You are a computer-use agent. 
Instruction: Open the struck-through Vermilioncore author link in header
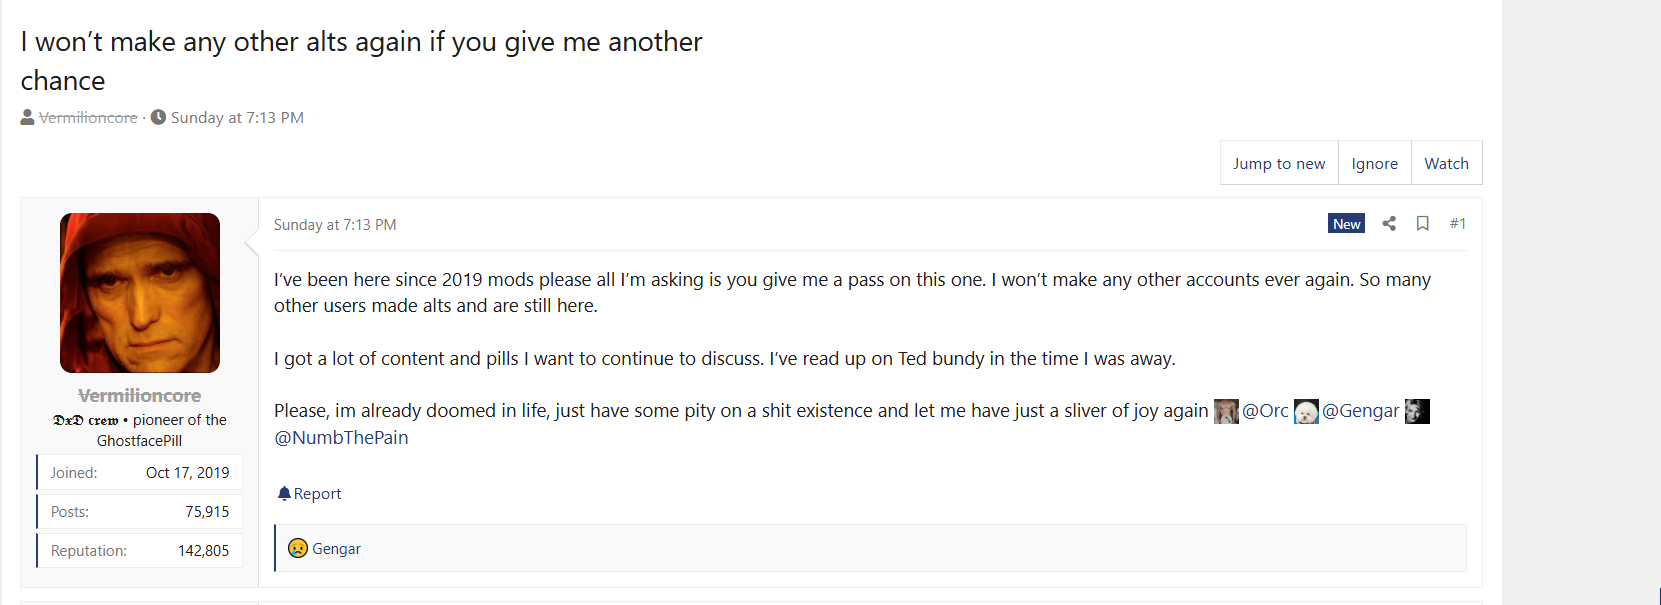(x=88, y=117)
